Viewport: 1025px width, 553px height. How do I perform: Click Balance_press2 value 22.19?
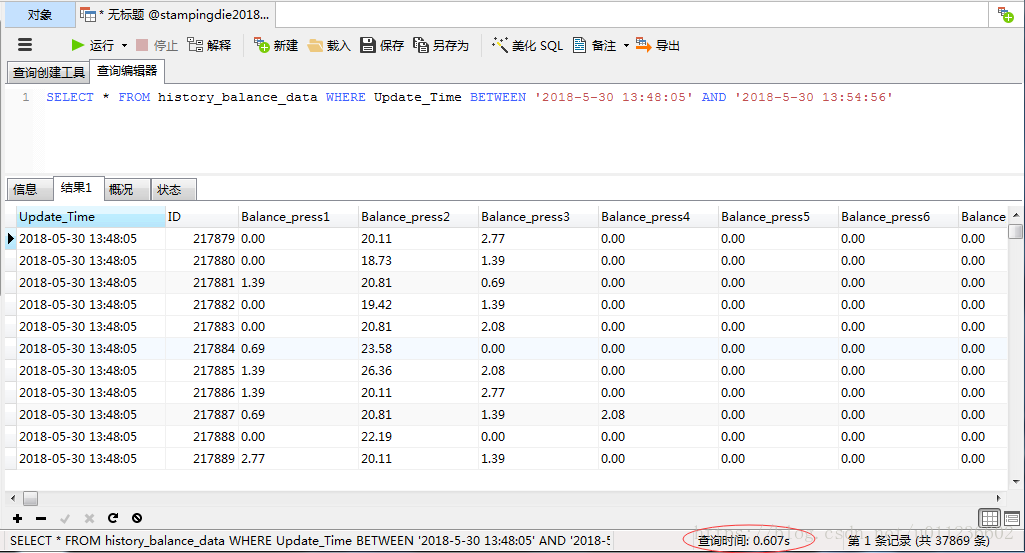418,437
